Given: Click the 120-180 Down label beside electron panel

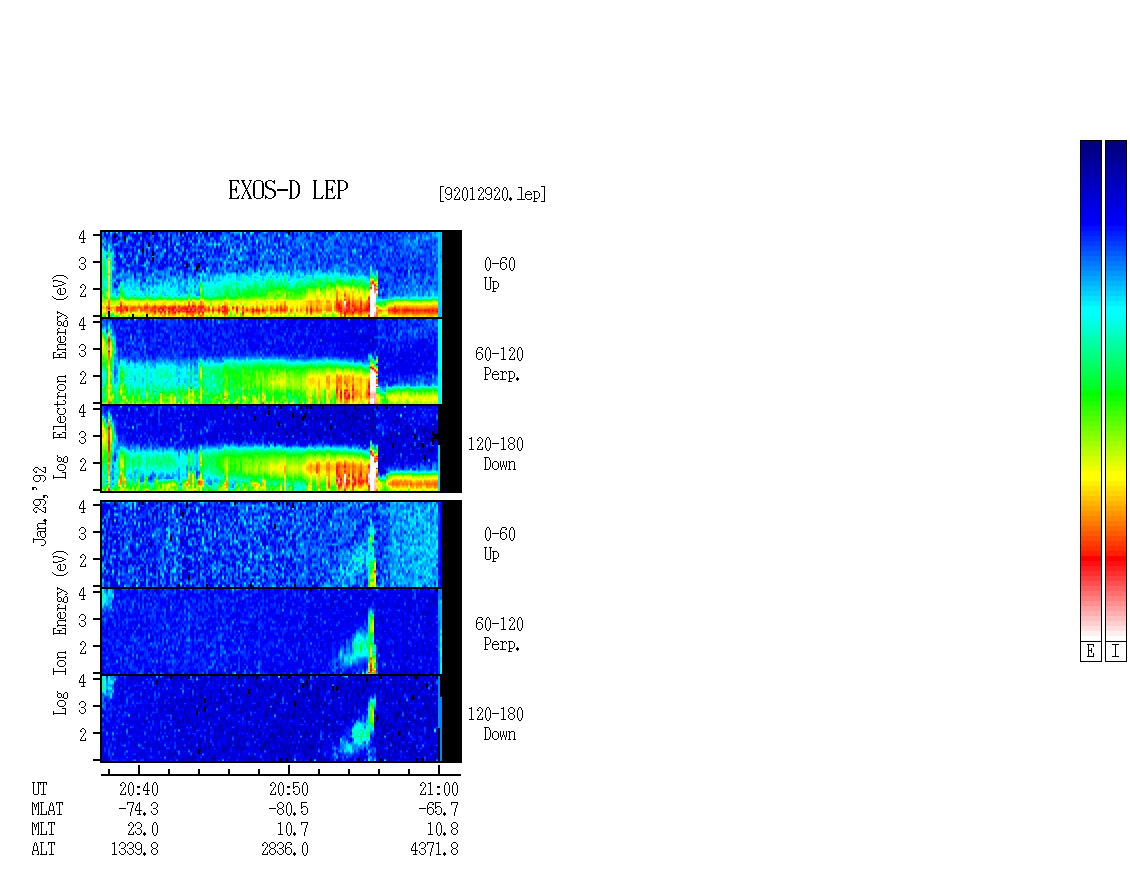Looking at the screenshot, I should click(496, 454).
